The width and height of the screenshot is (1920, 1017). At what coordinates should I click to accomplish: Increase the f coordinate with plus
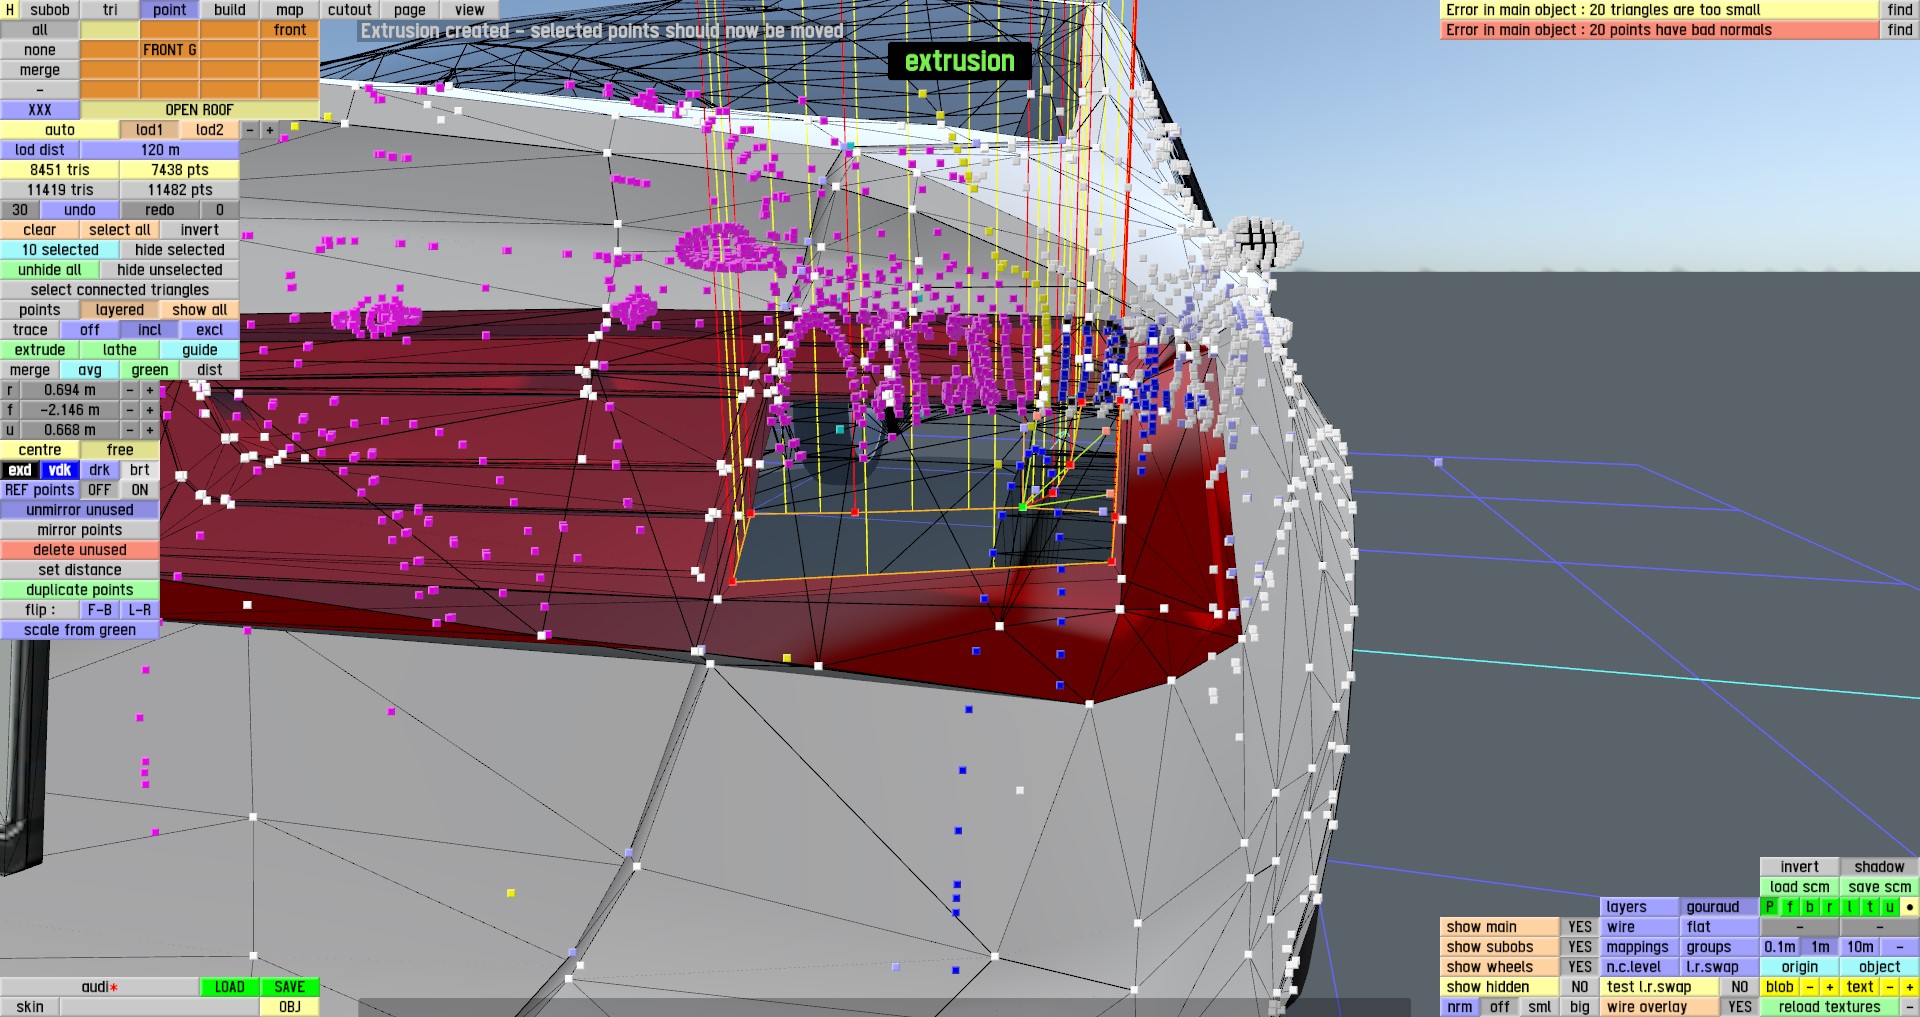(150, 410)
